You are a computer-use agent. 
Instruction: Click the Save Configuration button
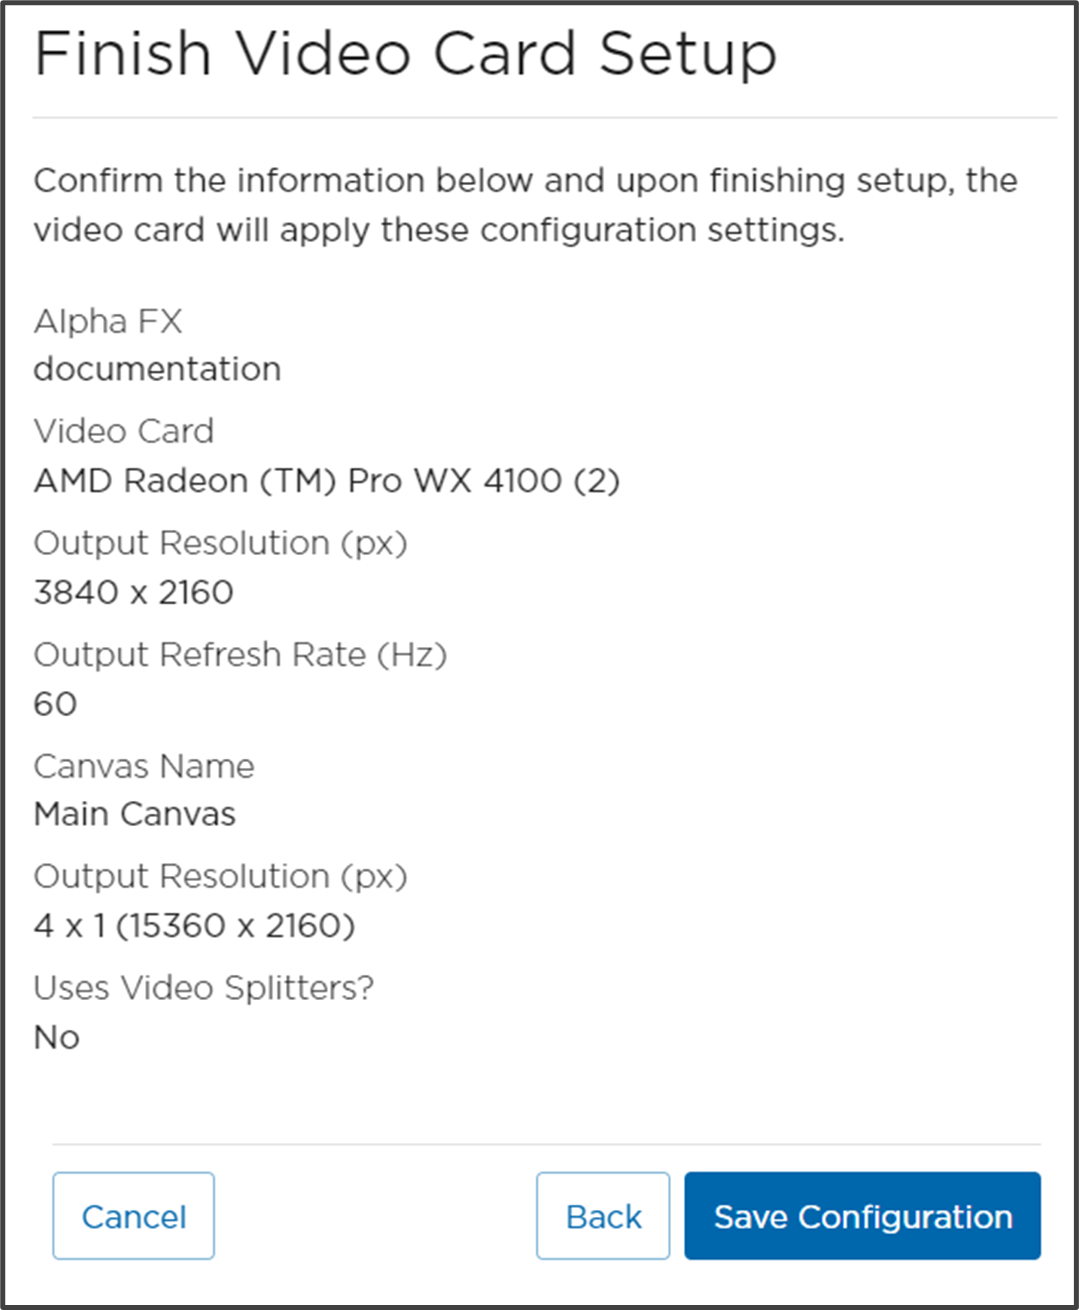(x=862, y=1216)
